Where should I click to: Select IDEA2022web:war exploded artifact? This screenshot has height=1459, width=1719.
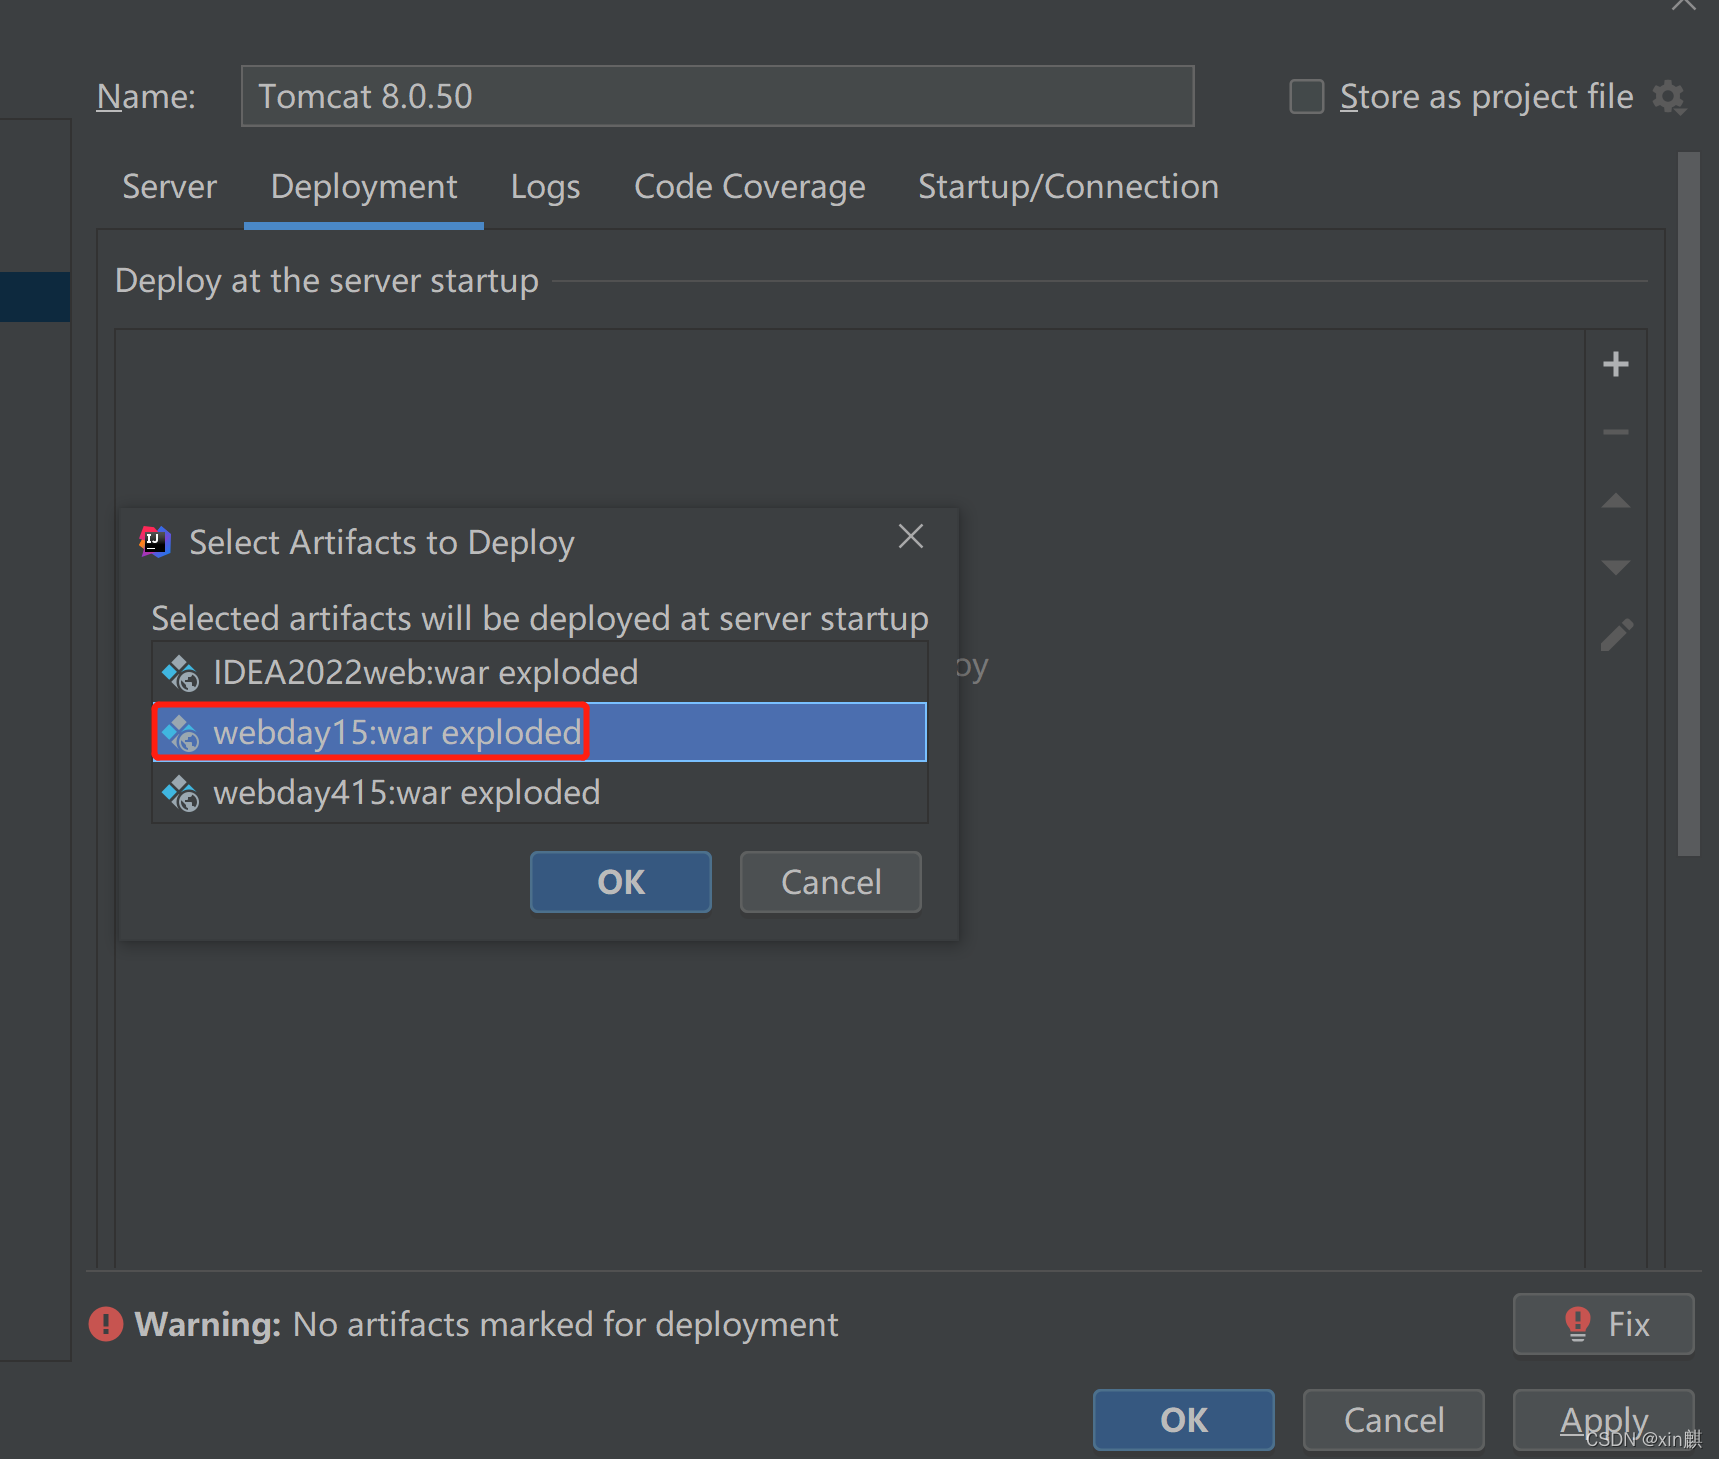tap(540, 672)
